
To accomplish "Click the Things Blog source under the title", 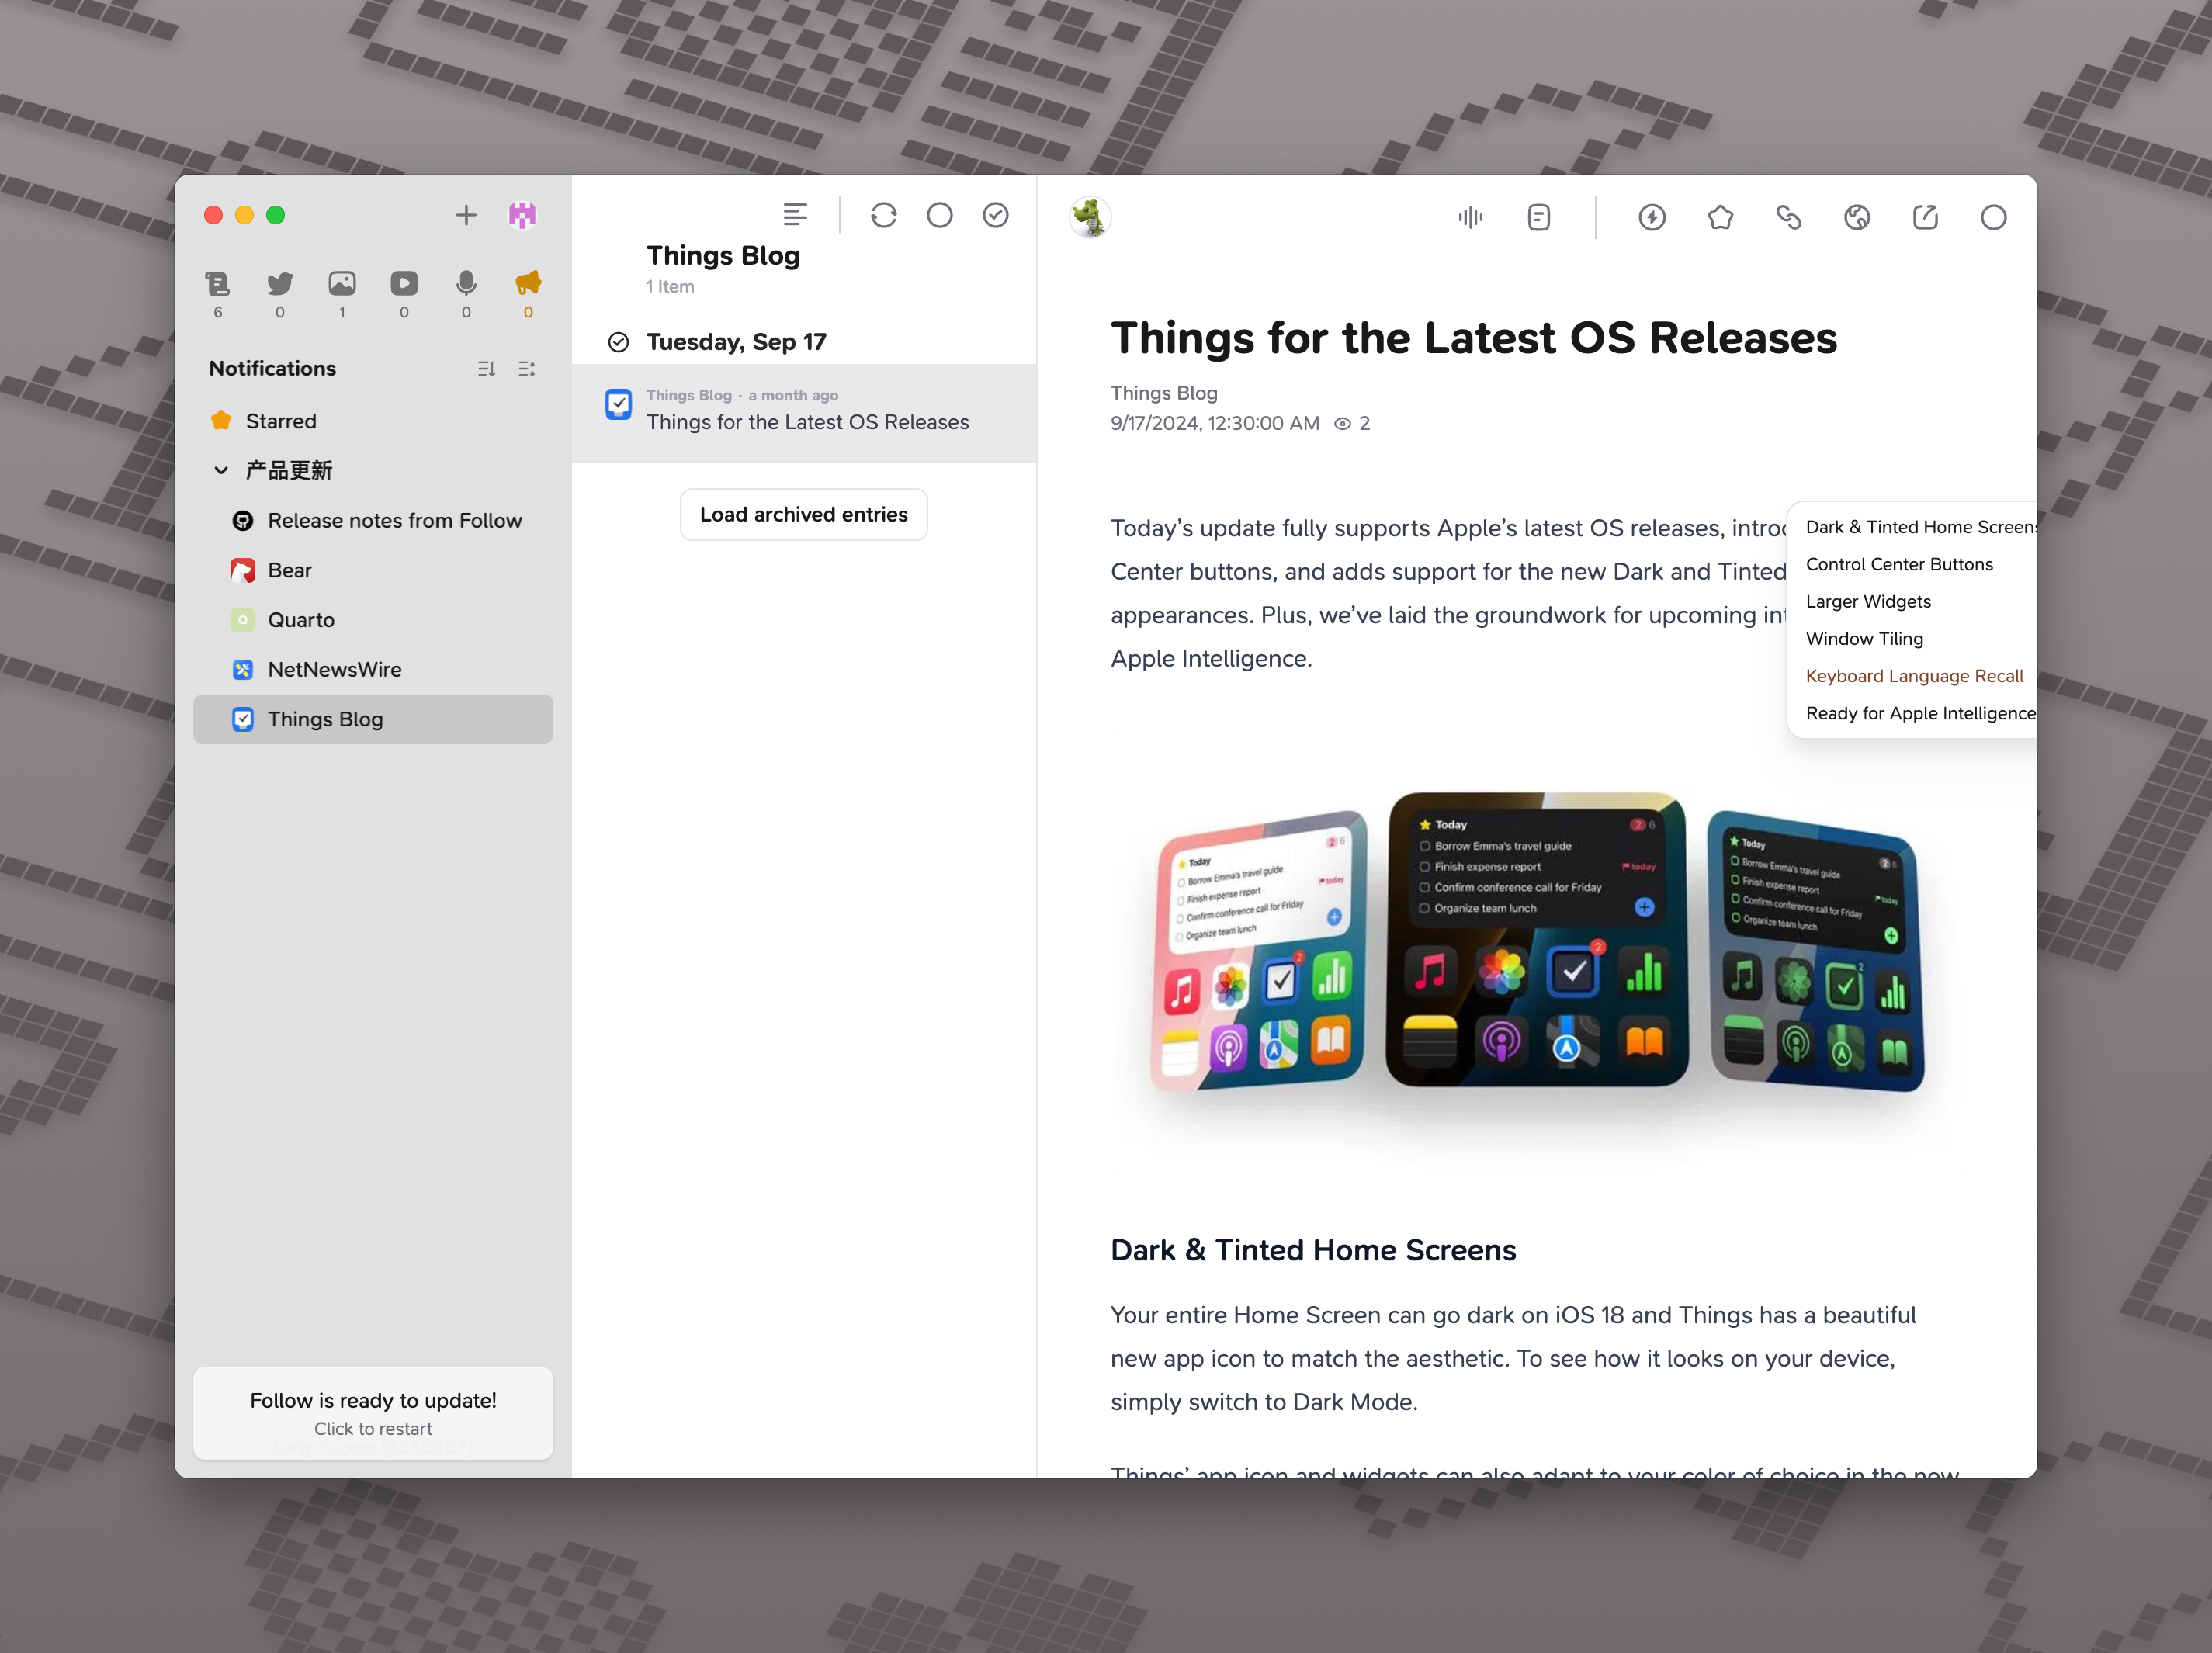I will coord(1164,393).
